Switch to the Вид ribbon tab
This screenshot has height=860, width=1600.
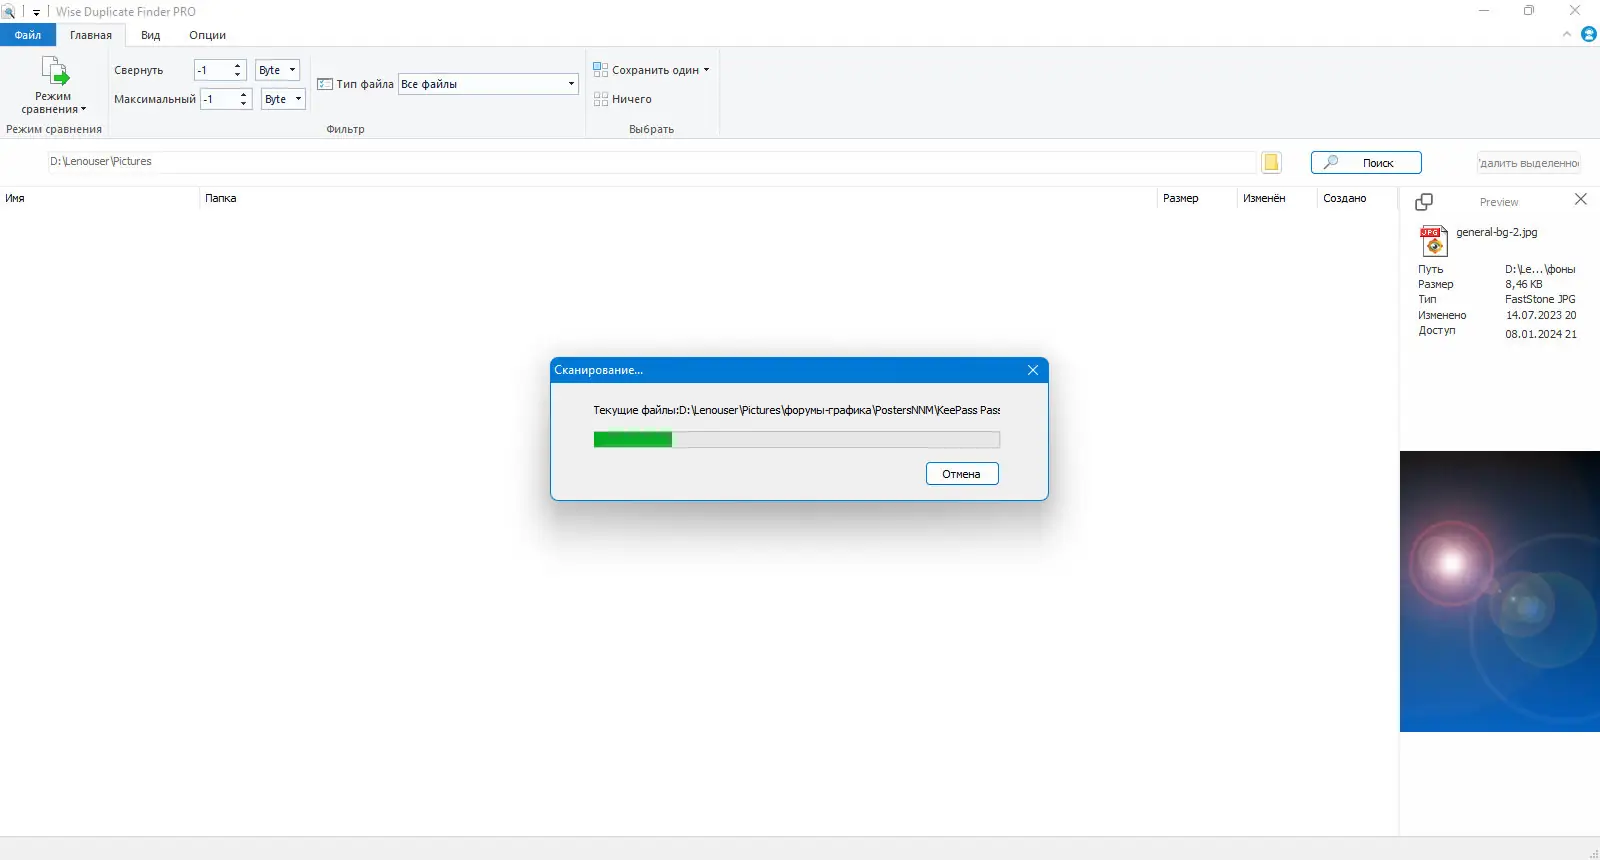(150, 35)
